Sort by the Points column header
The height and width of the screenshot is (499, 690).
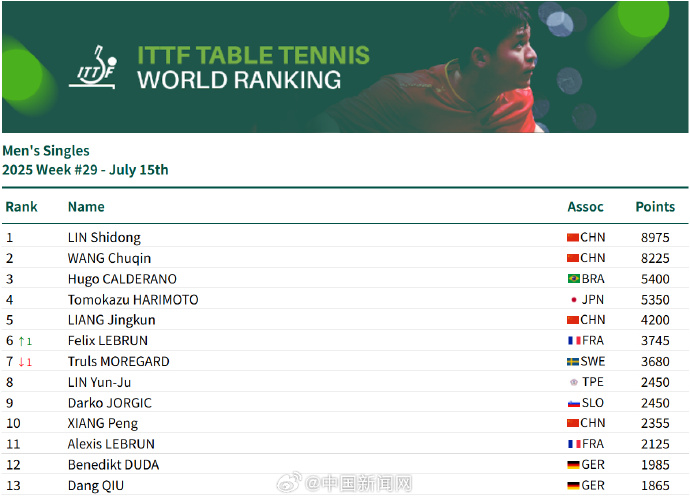pos(655,207)
